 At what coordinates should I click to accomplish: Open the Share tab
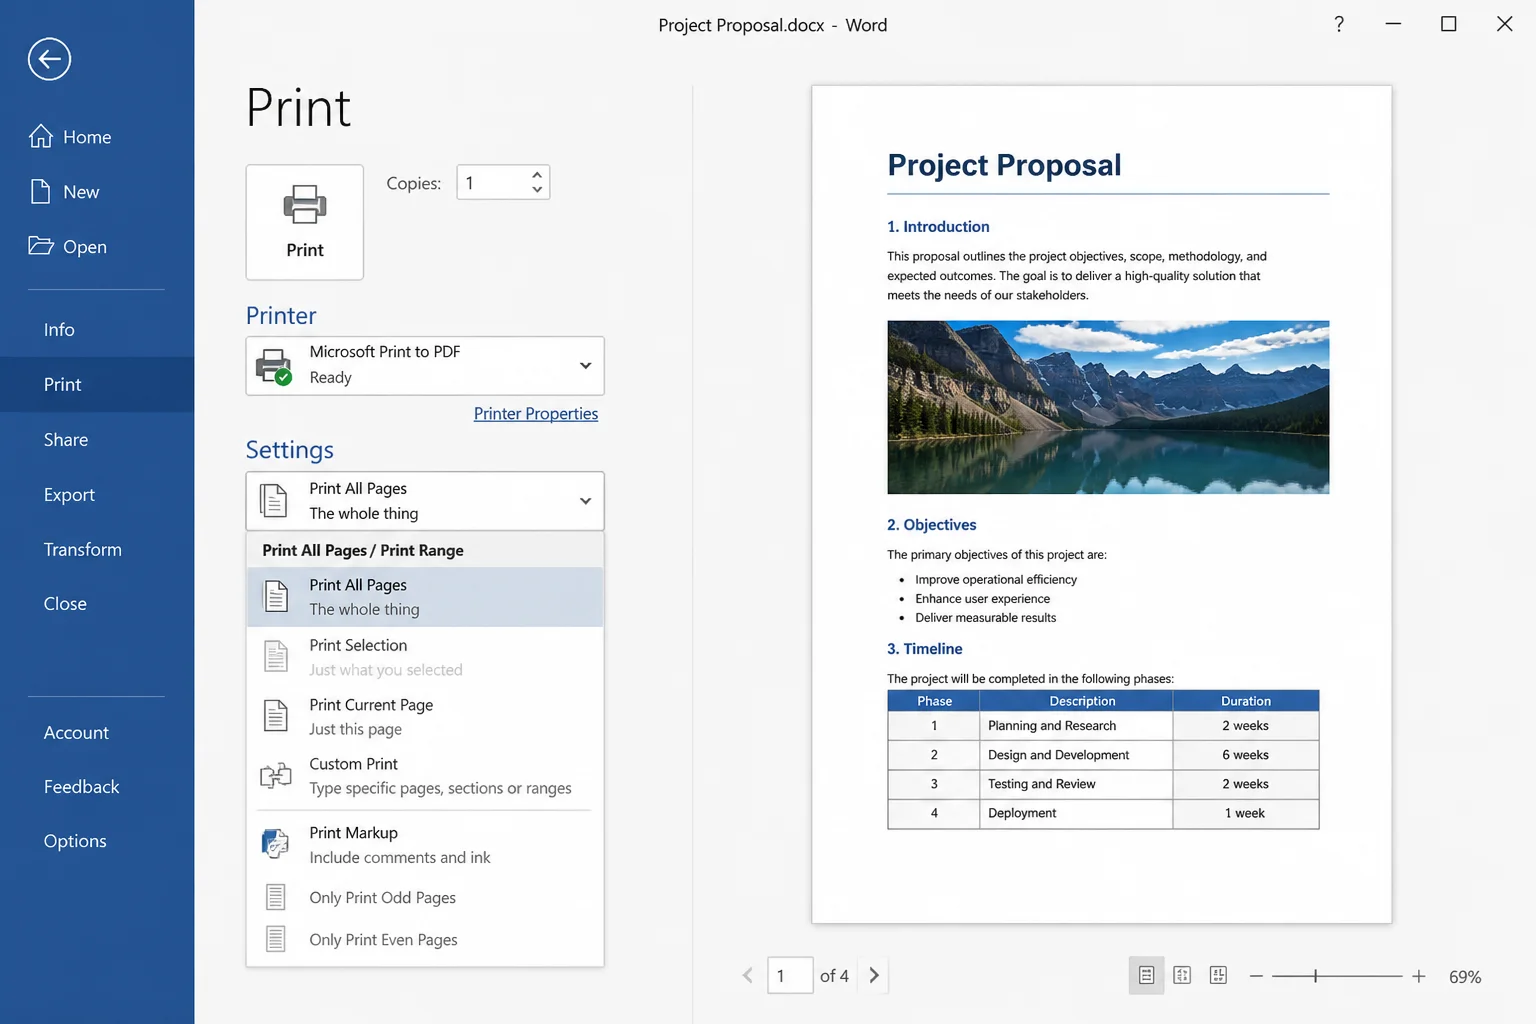point(97,440)
